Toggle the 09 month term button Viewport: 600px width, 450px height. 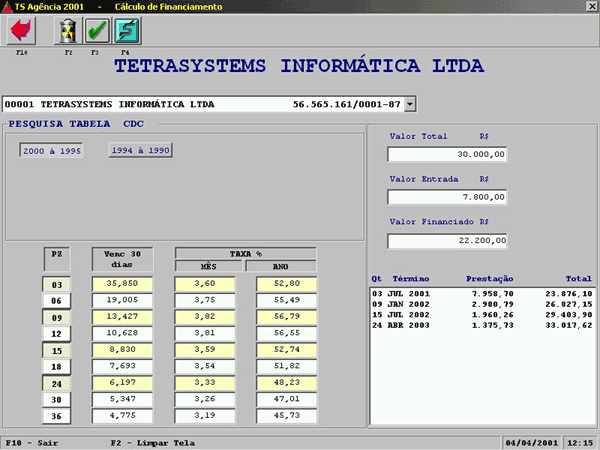(56, 318)
